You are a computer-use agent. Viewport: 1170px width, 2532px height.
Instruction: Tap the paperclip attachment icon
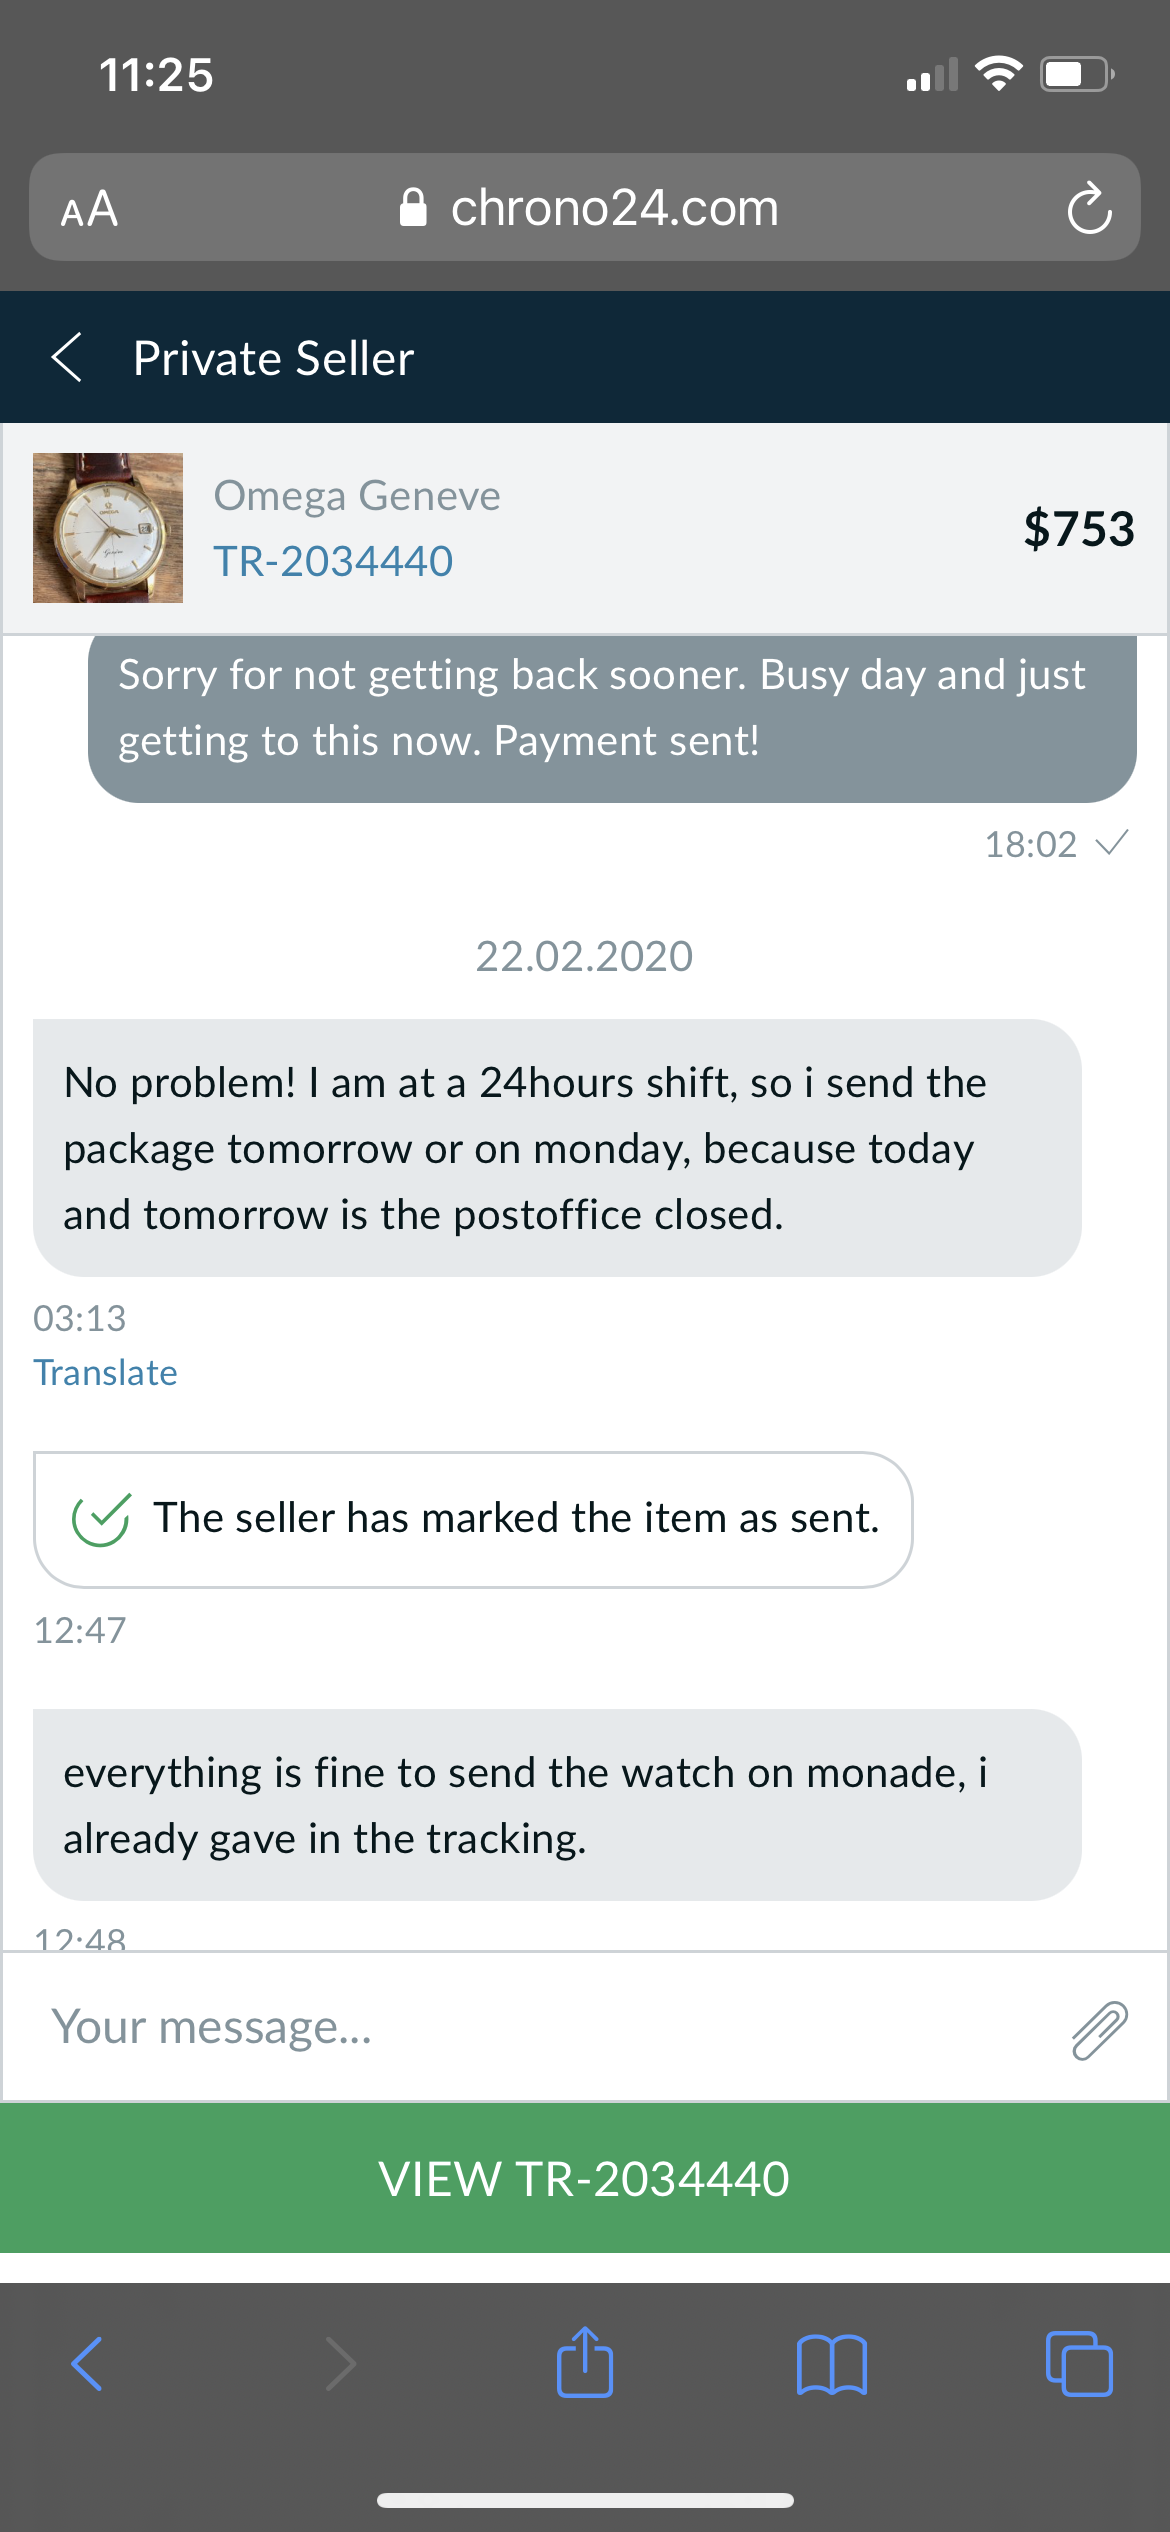1099,2030
